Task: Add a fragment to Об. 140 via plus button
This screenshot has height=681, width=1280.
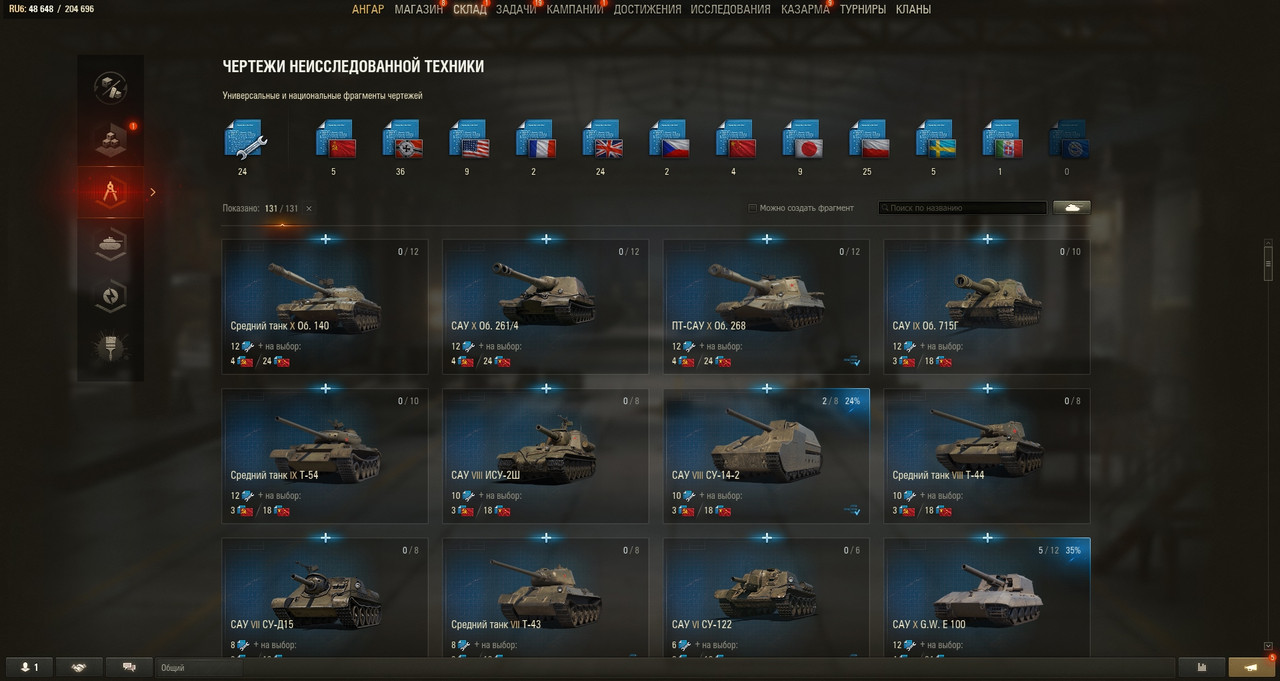Action: pos(326,239)
